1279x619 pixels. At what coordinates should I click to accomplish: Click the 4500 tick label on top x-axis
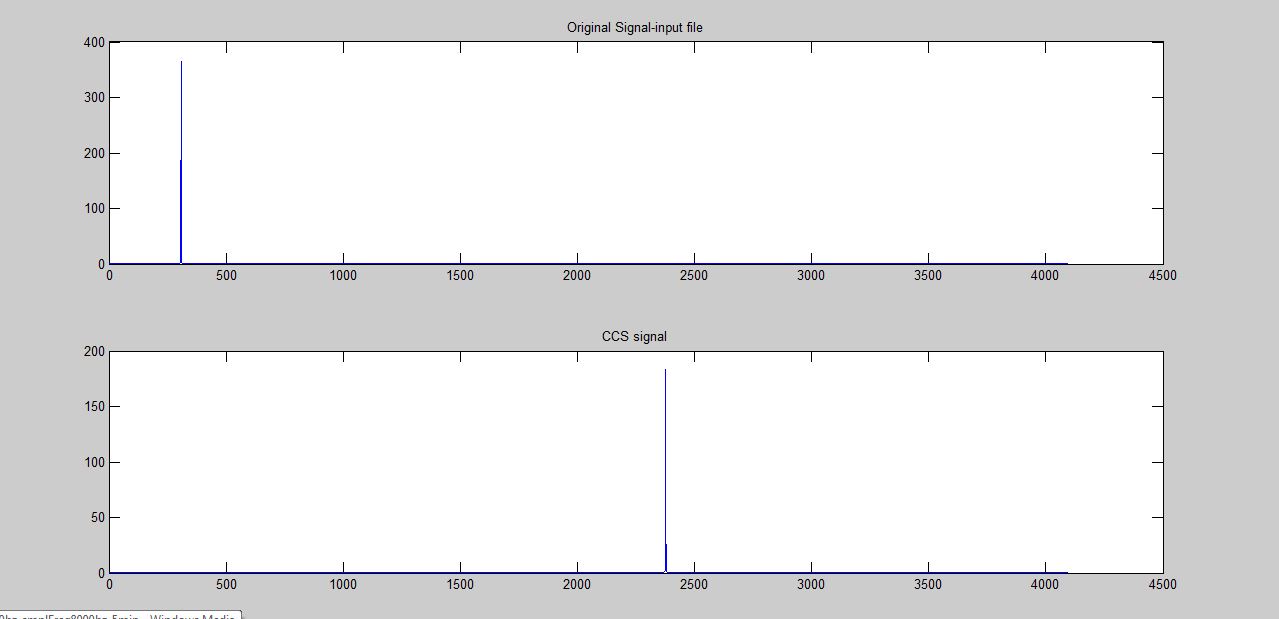coord(1163,275)
